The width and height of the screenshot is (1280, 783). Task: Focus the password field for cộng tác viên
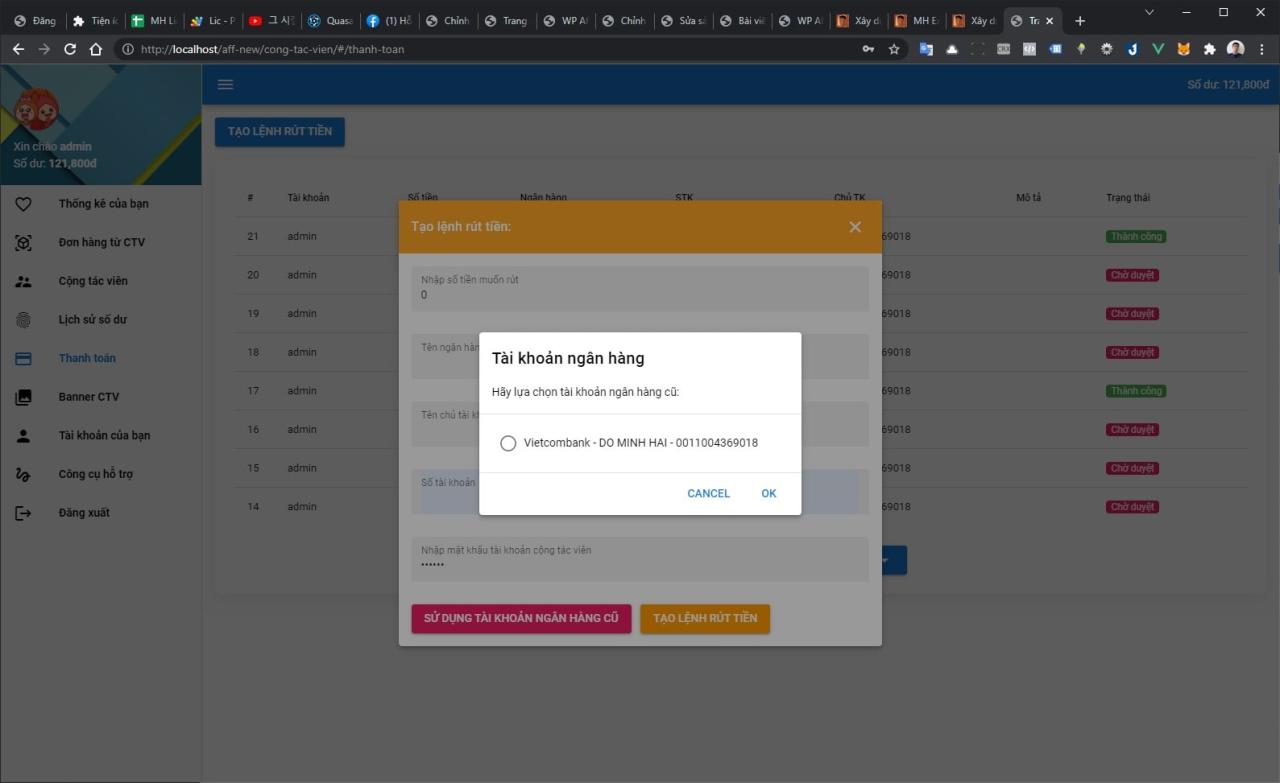[x=640, y=565]
